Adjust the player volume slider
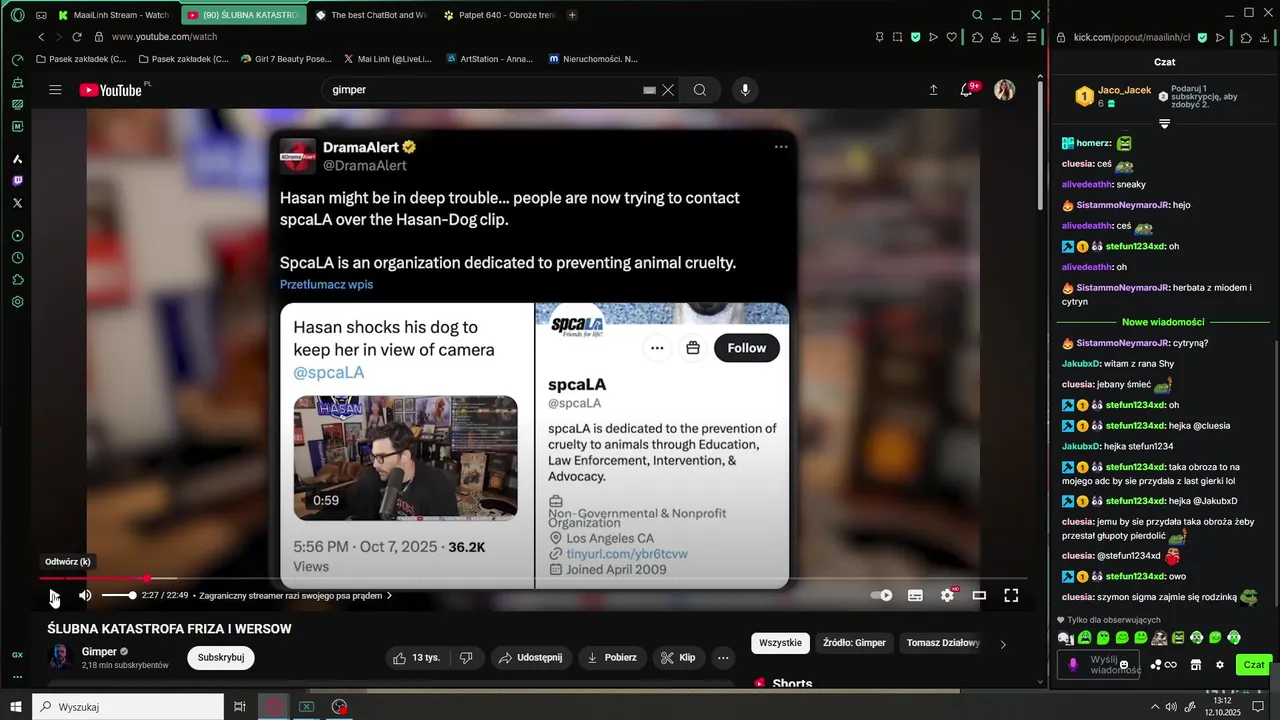 tap(118, 595)
